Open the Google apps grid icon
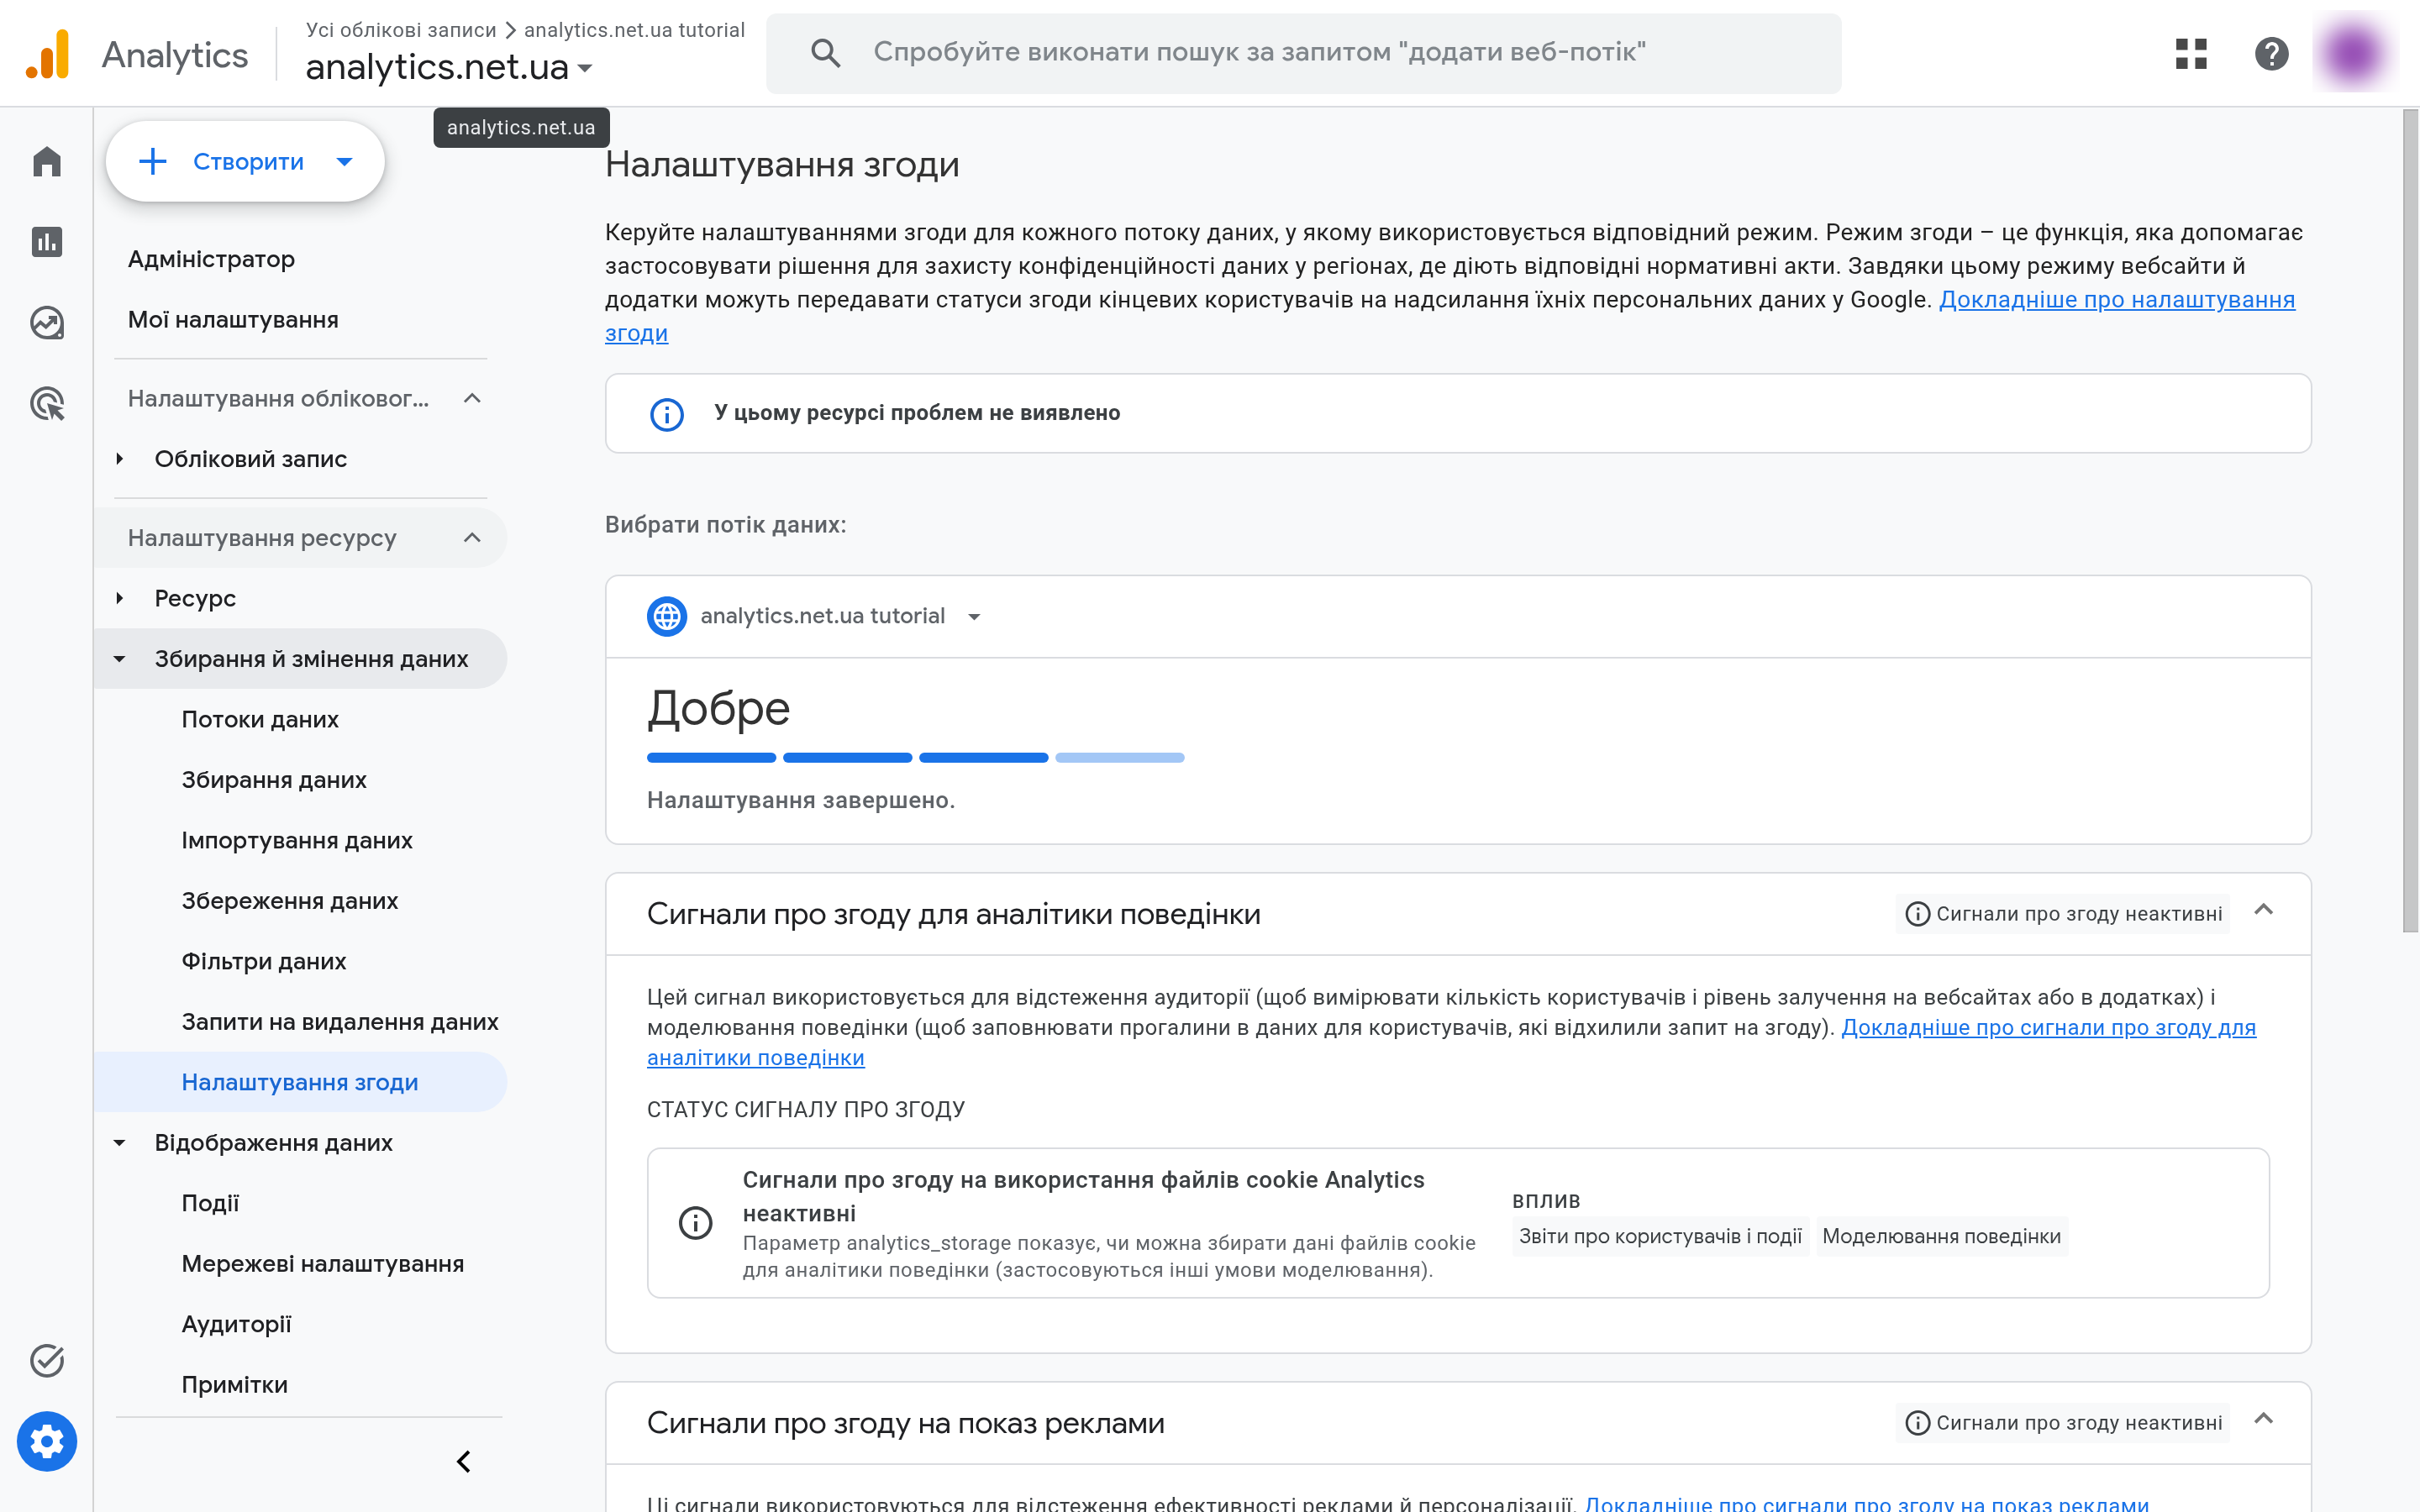The height and width of the screenshot is (1512, 2420). coord(2191,53)
